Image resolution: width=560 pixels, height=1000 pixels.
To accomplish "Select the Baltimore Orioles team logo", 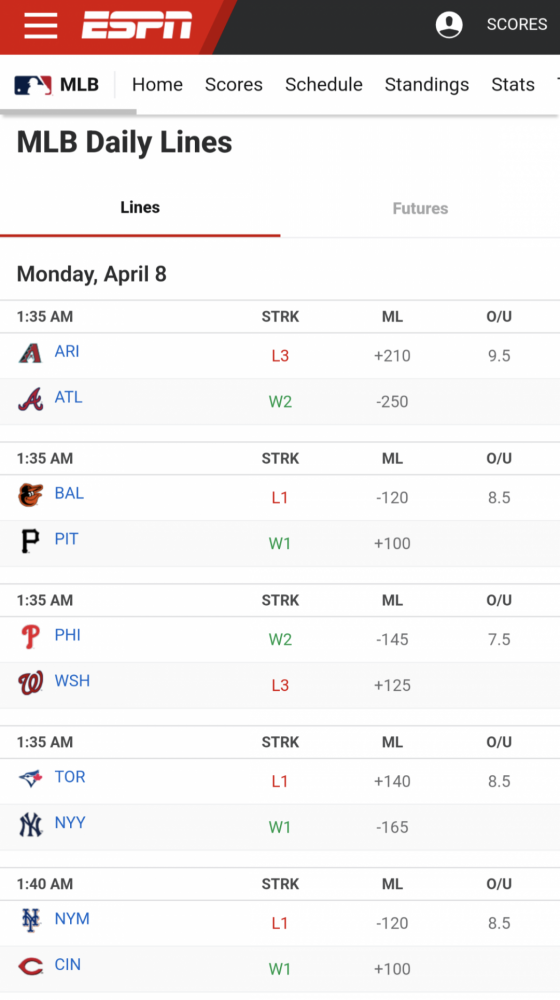I will click(x=30, y=495).
